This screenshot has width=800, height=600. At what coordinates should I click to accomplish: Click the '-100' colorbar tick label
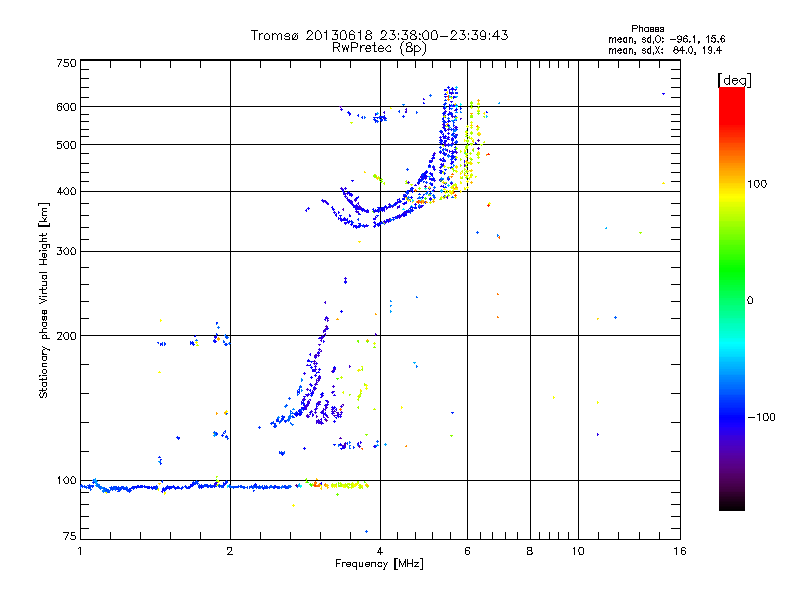point(761,417)
